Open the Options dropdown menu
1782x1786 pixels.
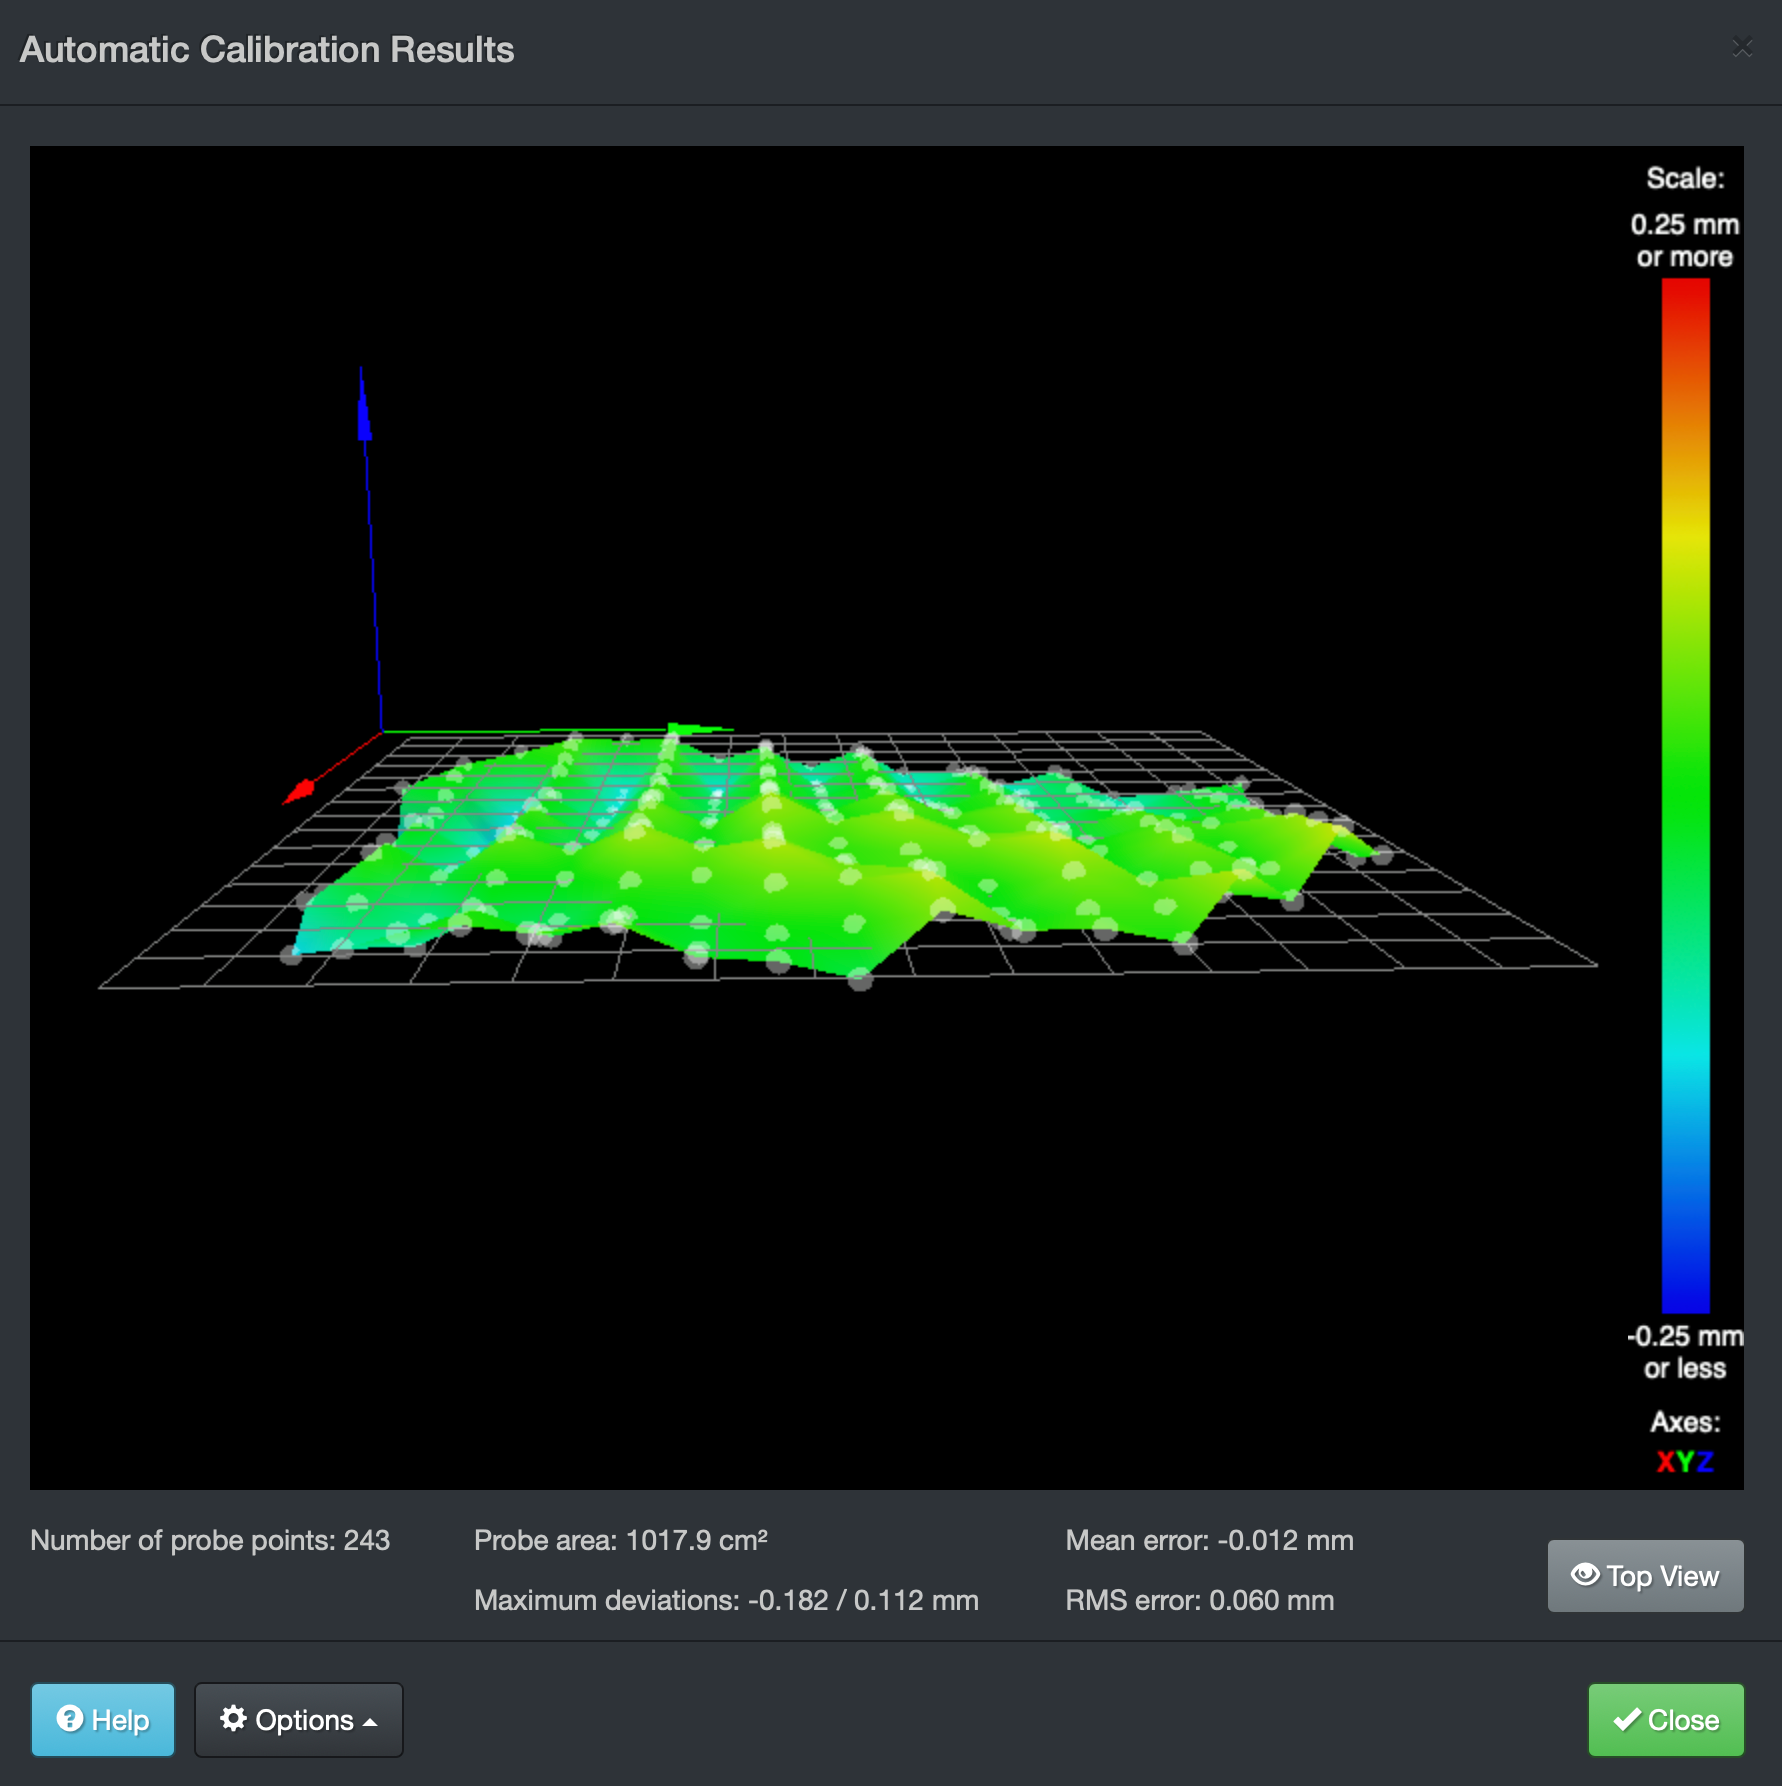299,1720
